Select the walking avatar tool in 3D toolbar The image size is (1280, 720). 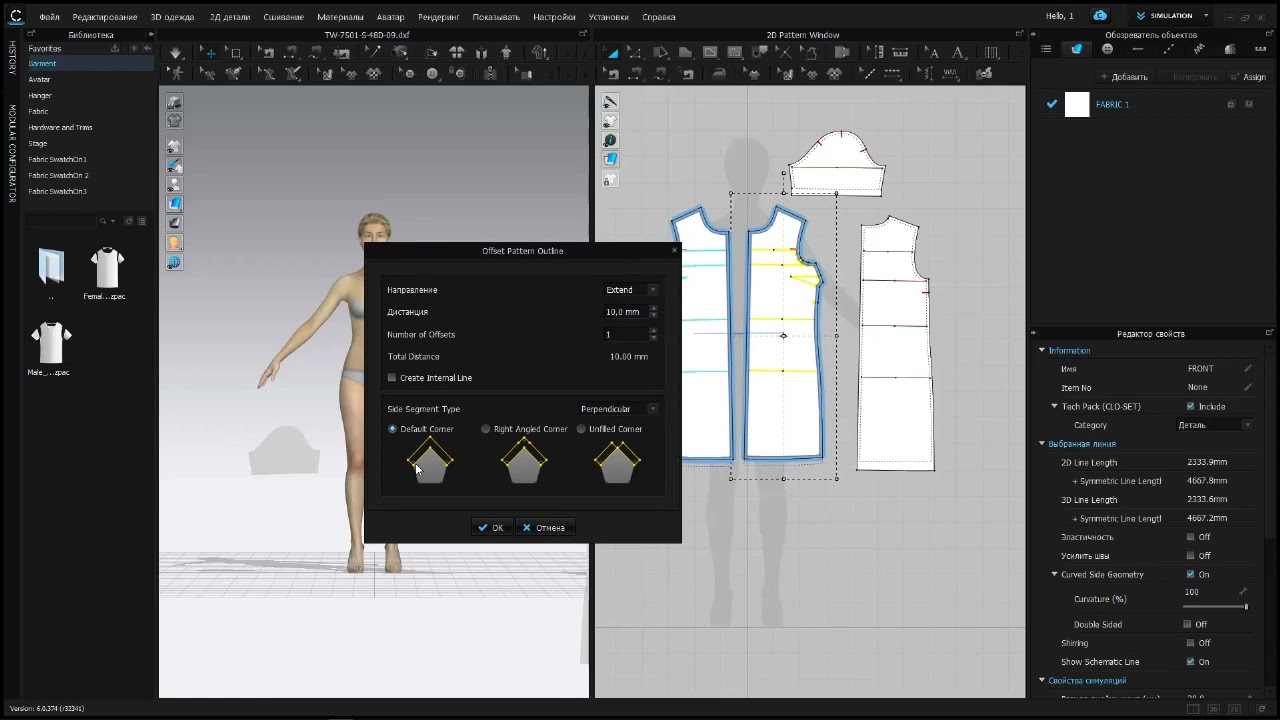coord(175,74)
